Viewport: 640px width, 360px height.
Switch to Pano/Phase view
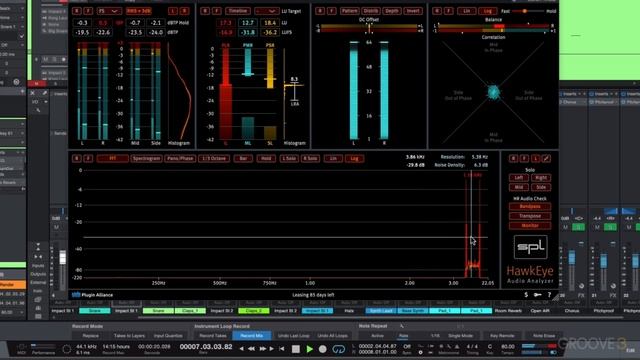(180, 158)
